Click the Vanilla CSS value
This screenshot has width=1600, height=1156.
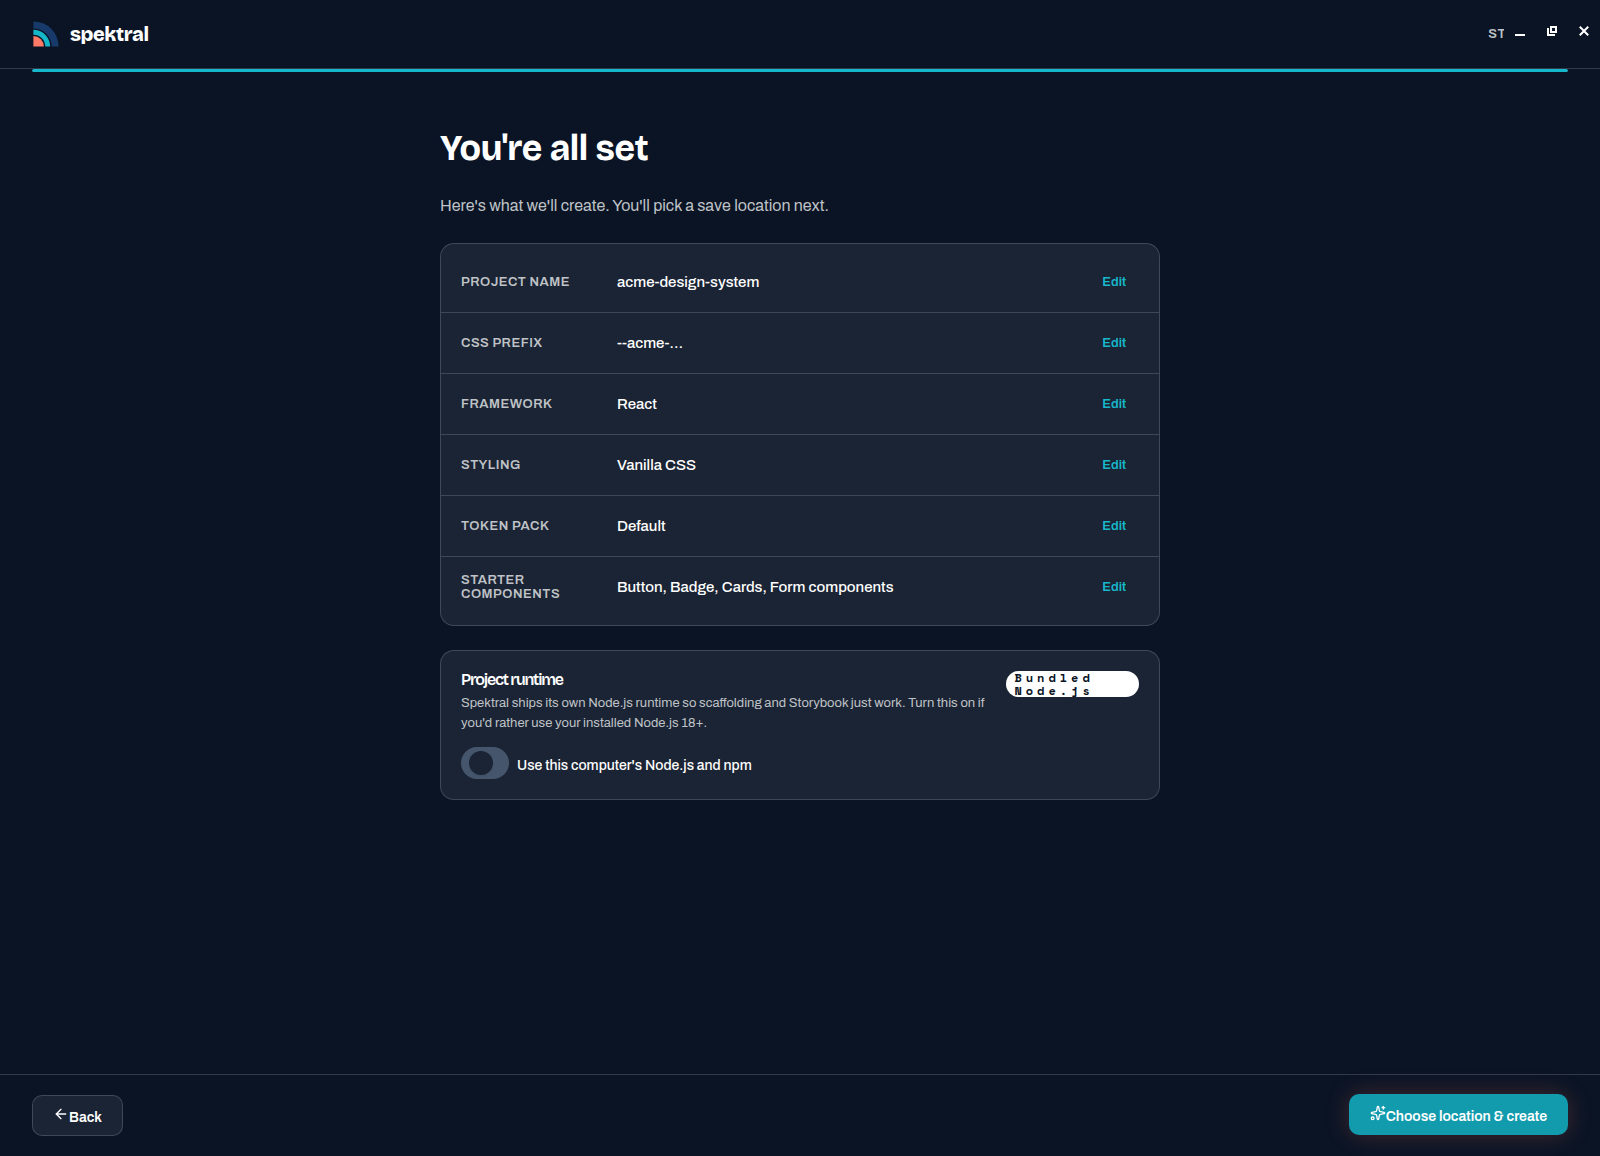click(656, 465)
